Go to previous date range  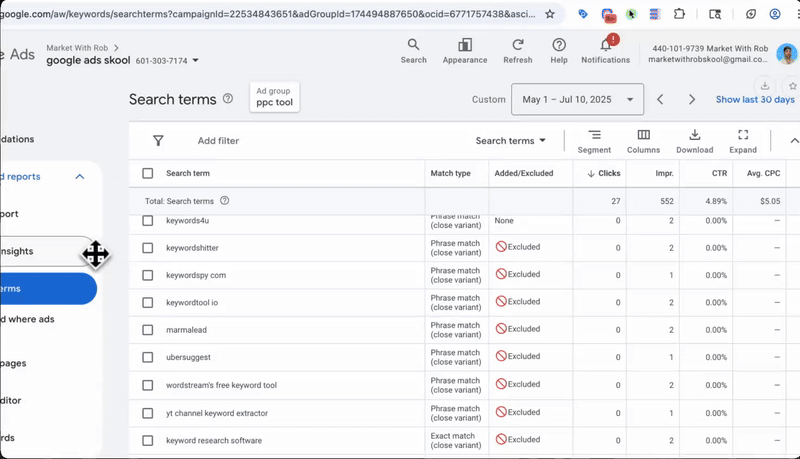pyautogui.click(x=660, y=99)
